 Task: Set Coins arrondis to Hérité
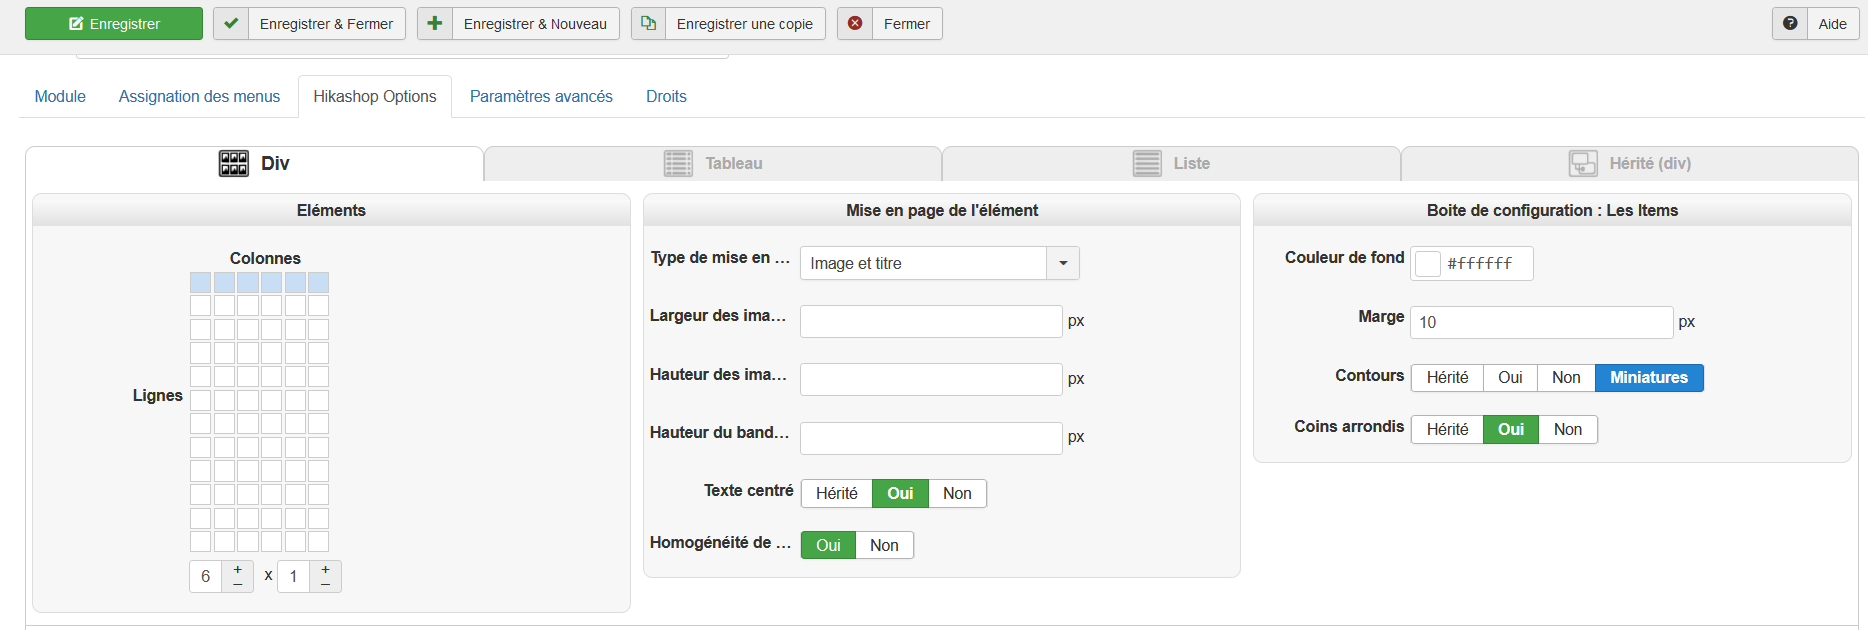click(1447, 429)
